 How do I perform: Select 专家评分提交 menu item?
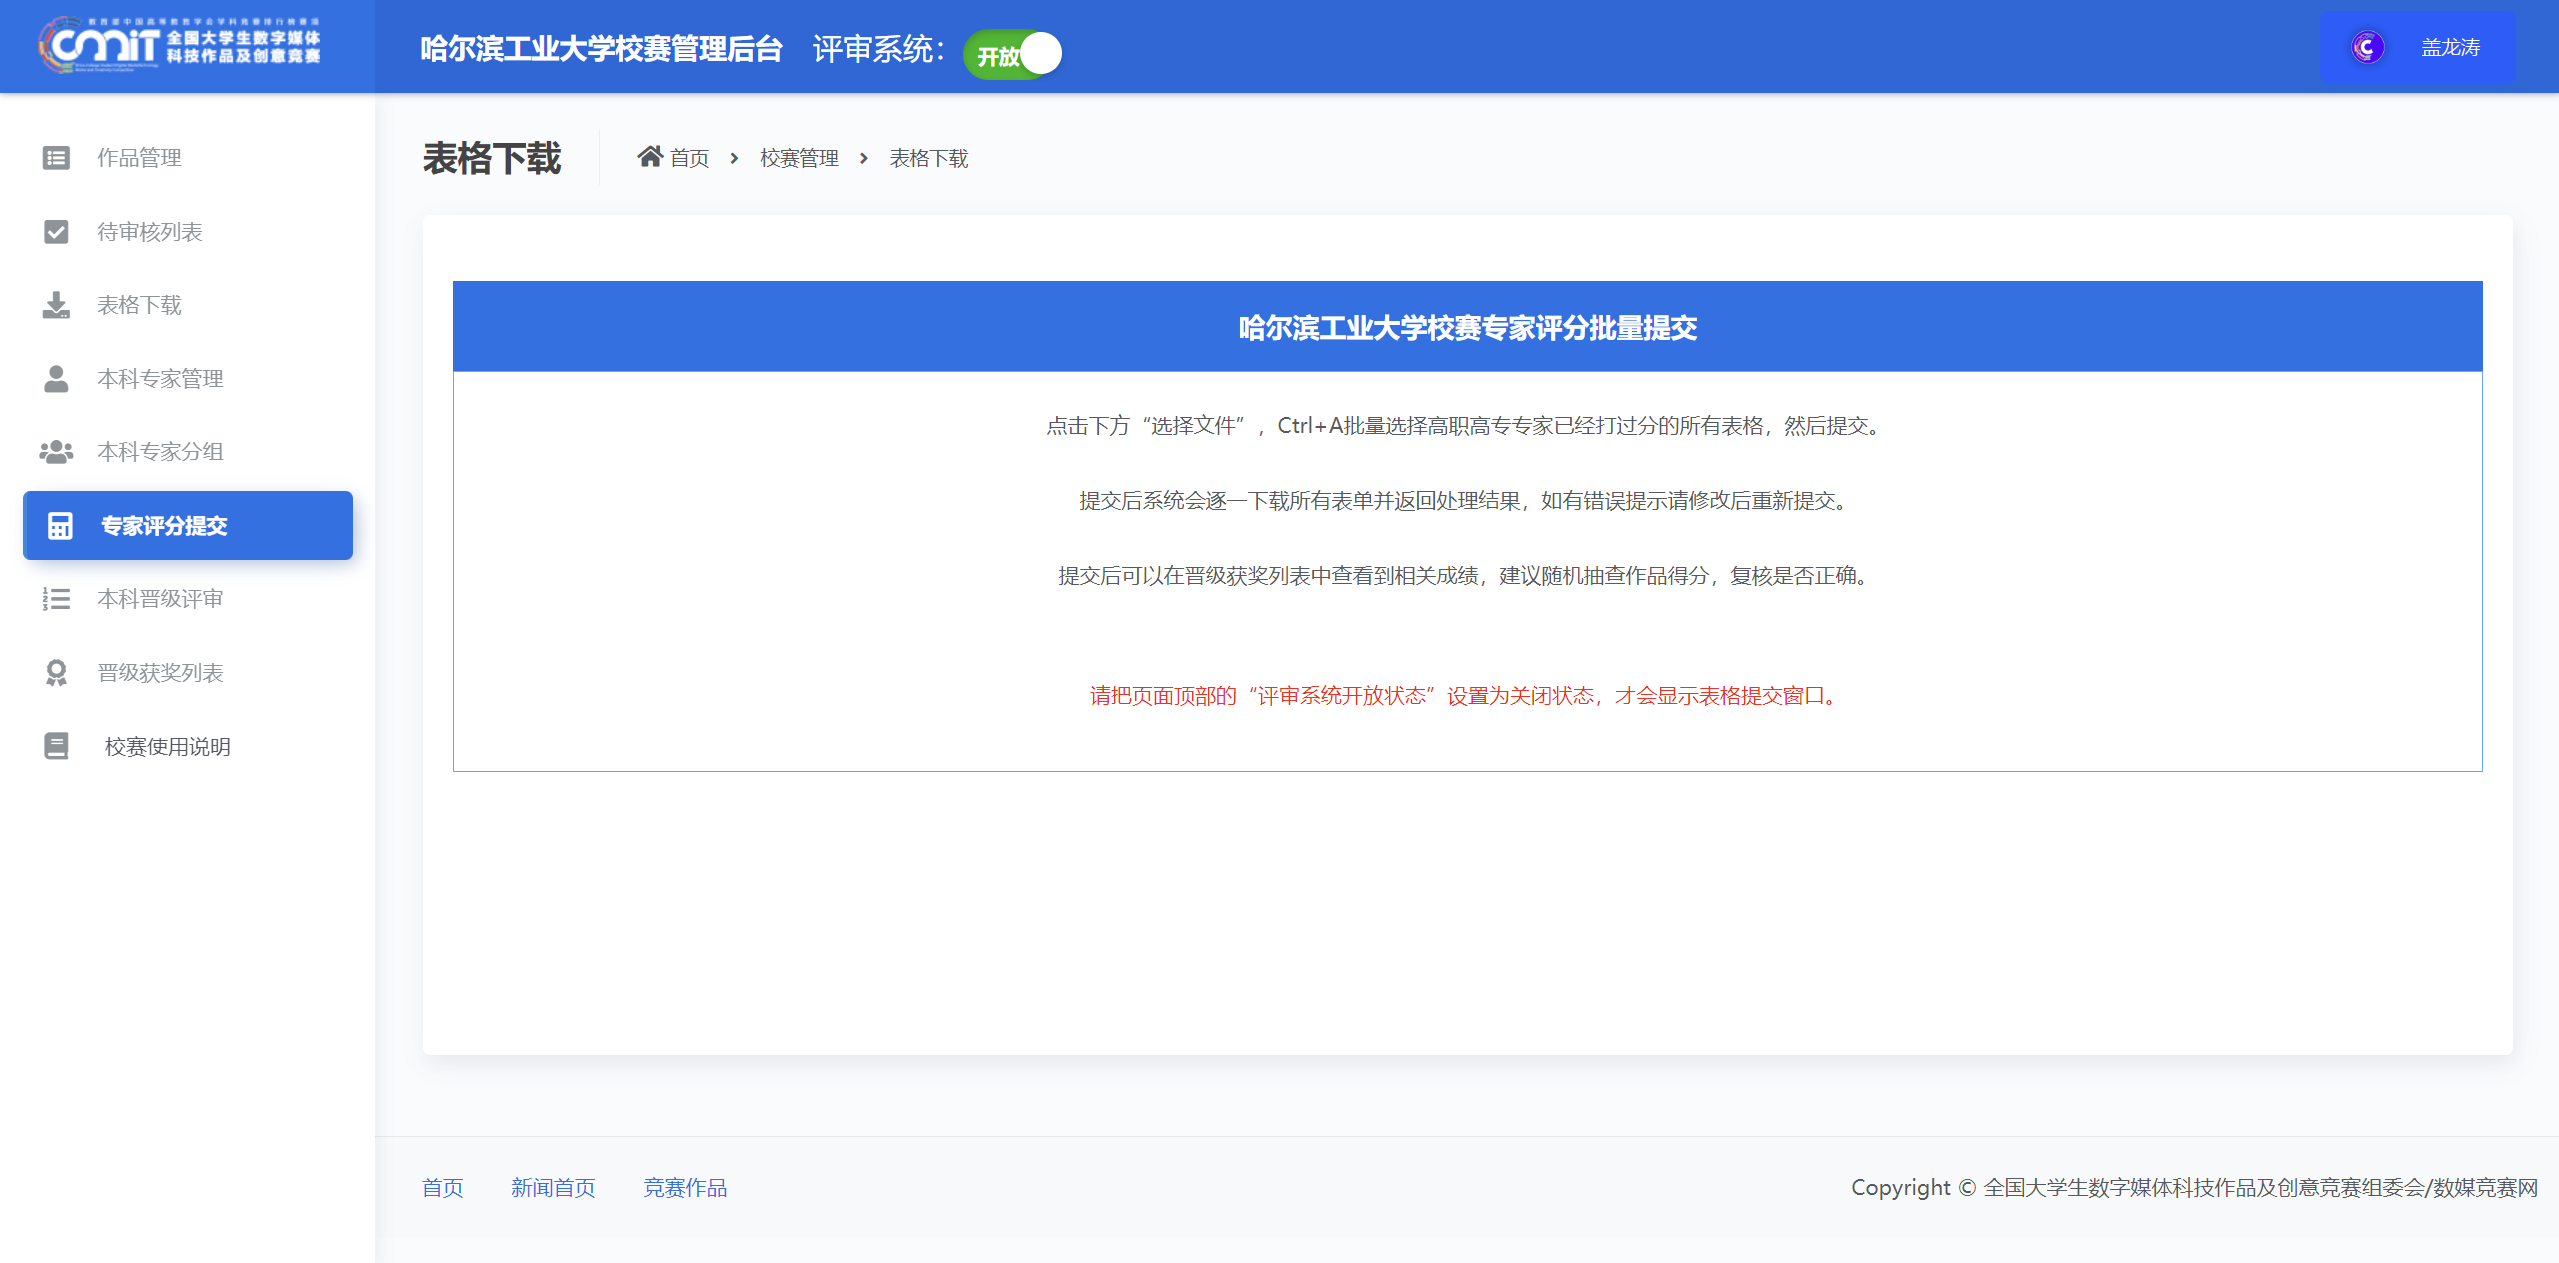pyautogui.click(x=188, y=525)
